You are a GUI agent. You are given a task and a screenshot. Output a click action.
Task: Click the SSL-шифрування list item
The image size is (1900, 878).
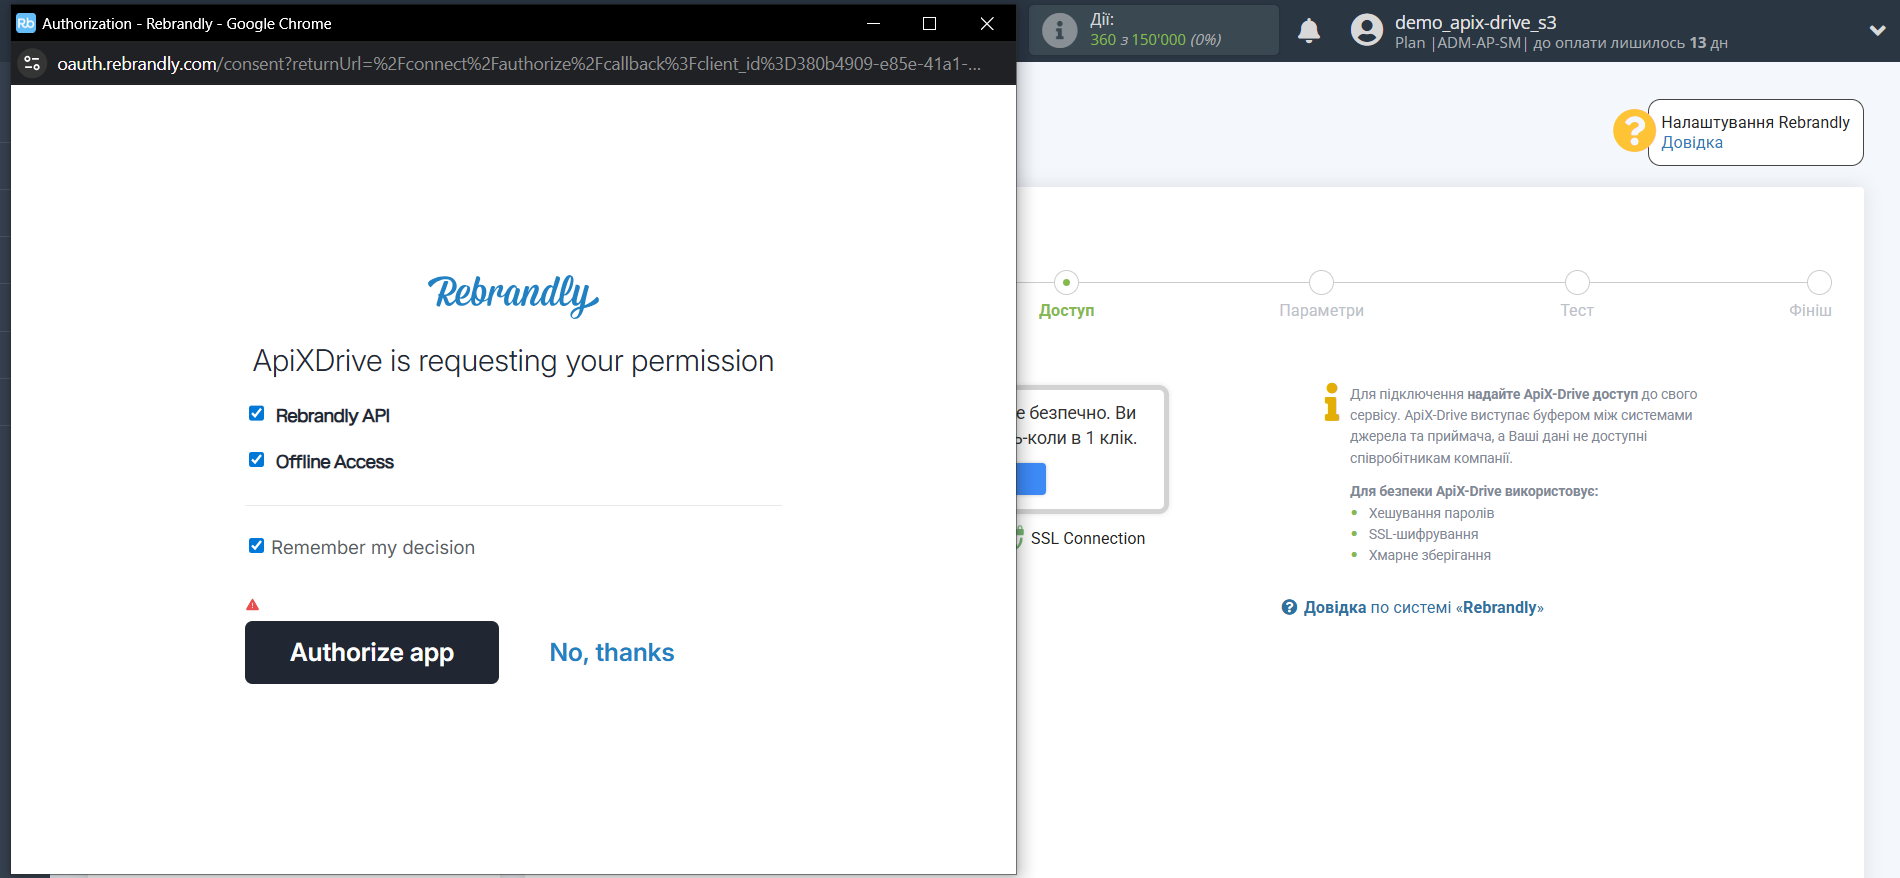coord(1423,534)
